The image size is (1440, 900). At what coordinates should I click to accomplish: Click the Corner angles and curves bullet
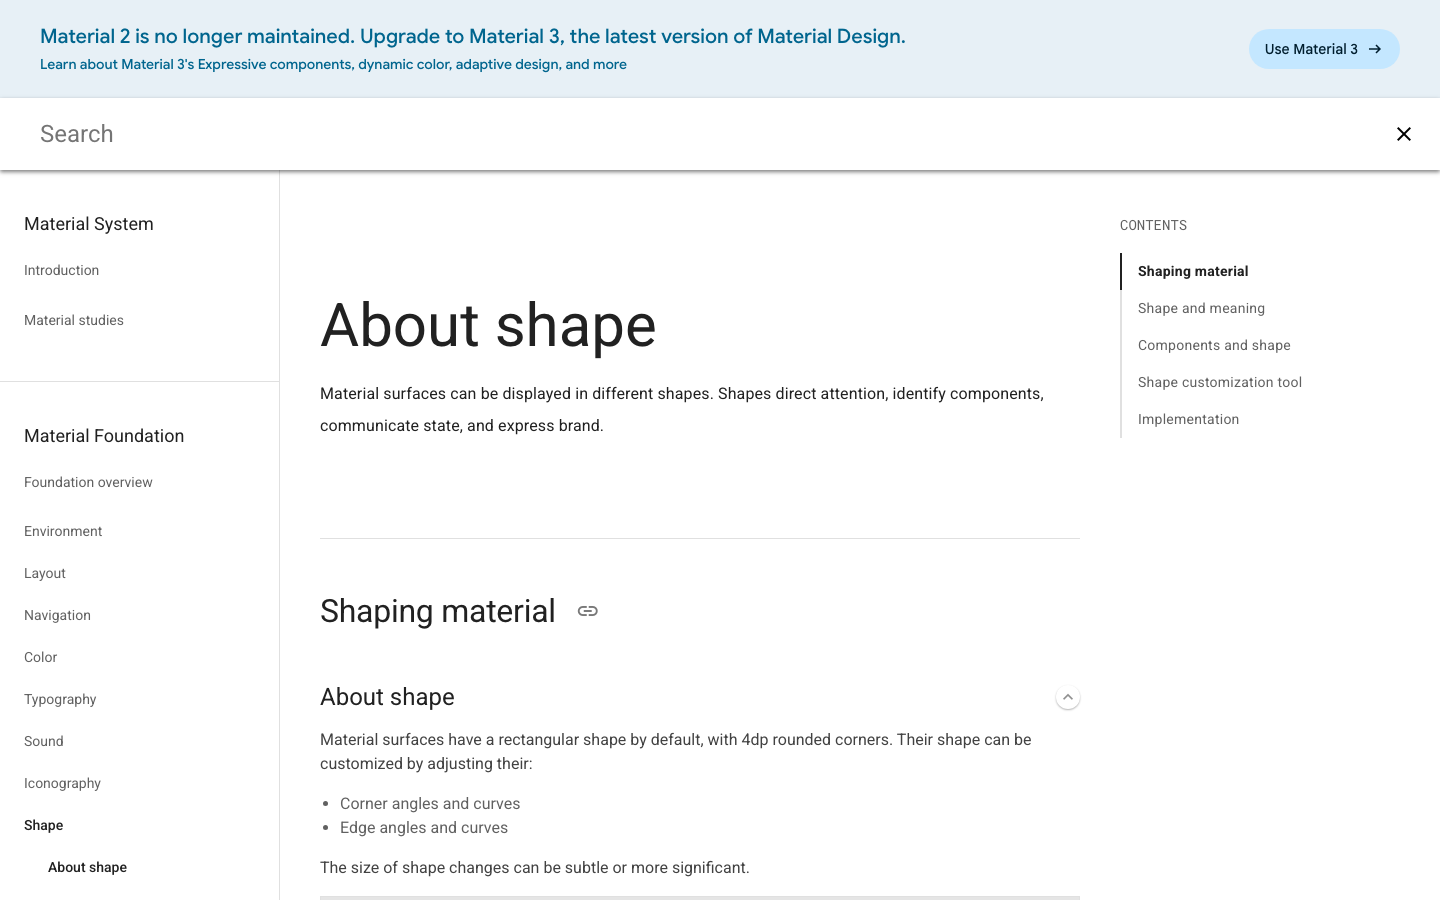tap(430, 803)
